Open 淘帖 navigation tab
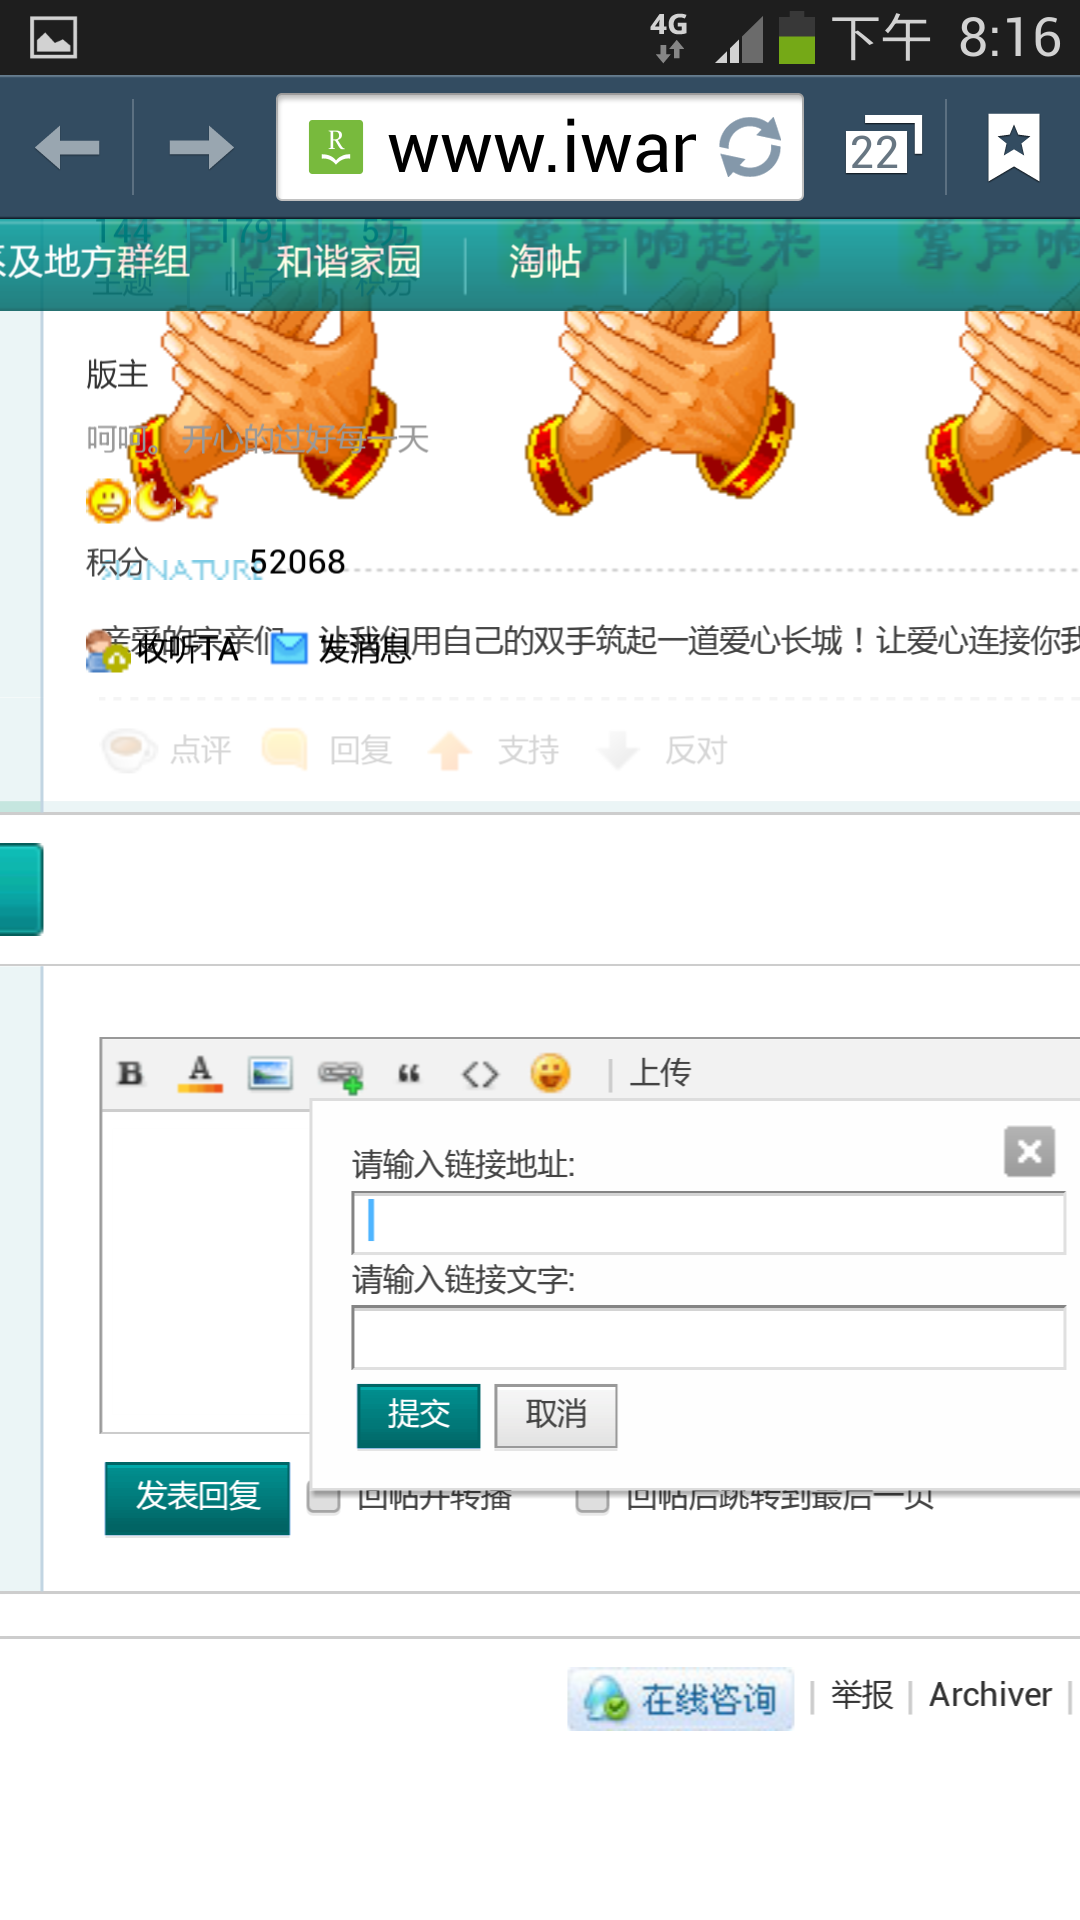This screenshot has height=1920, width=1080. pos(545,262)
